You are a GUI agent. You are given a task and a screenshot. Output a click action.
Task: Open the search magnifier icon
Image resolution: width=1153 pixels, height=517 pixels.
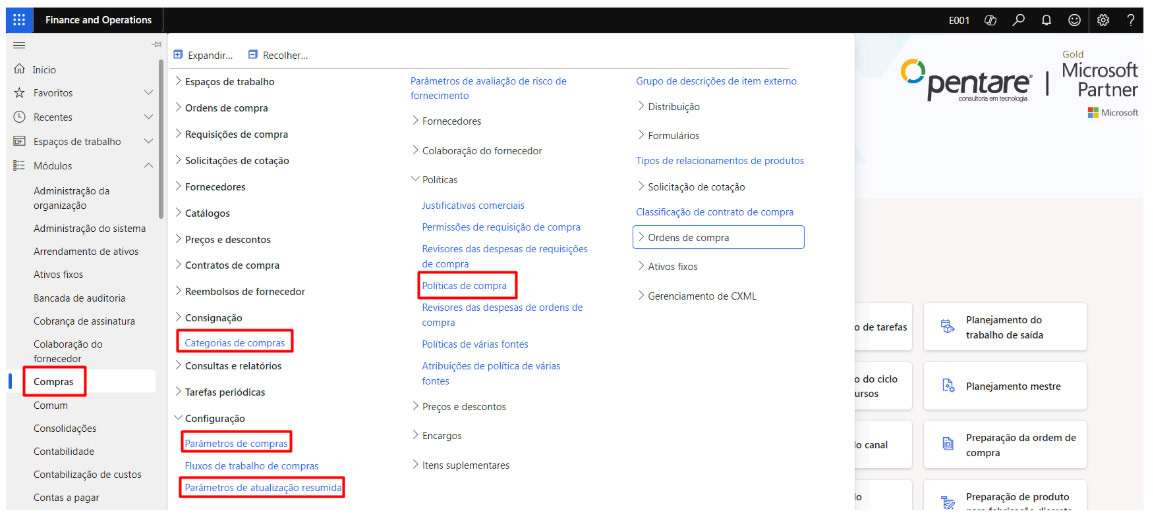click(x=1018, y=20)
